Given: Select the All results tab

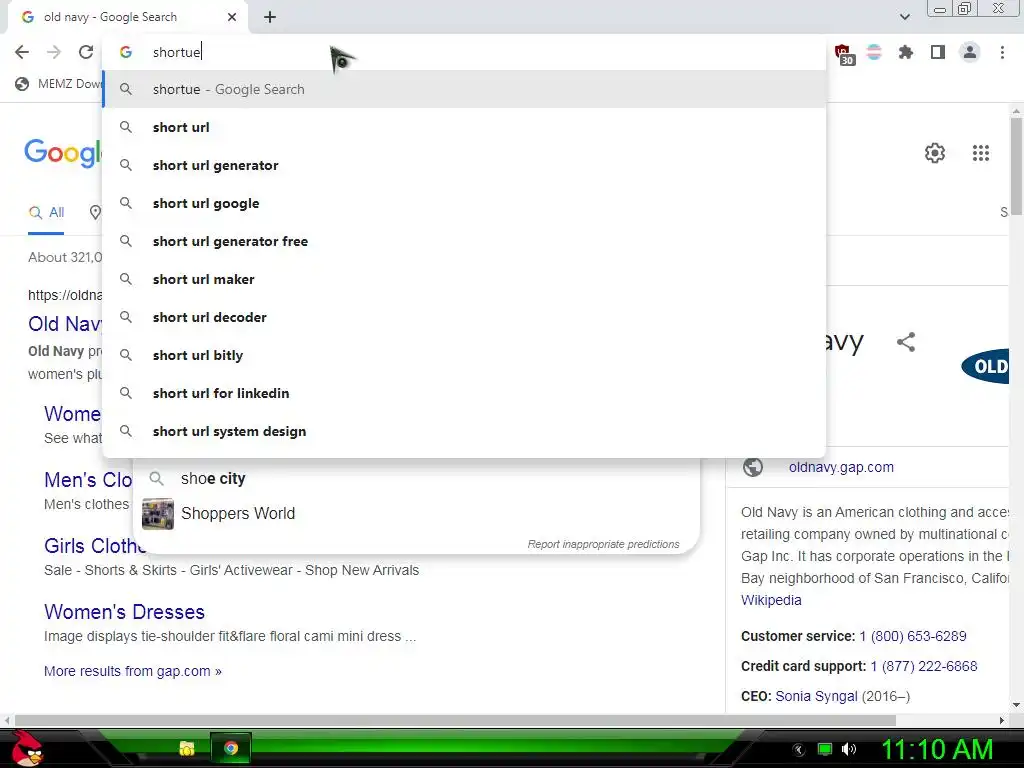Looking at the screenshot, I should tap(46, 212).
